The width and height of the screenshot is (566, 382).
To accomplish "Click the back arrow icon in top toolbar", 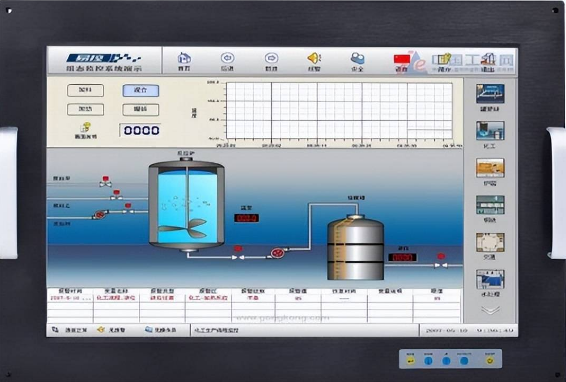I will pyautogui.click(x=227, y=58).
